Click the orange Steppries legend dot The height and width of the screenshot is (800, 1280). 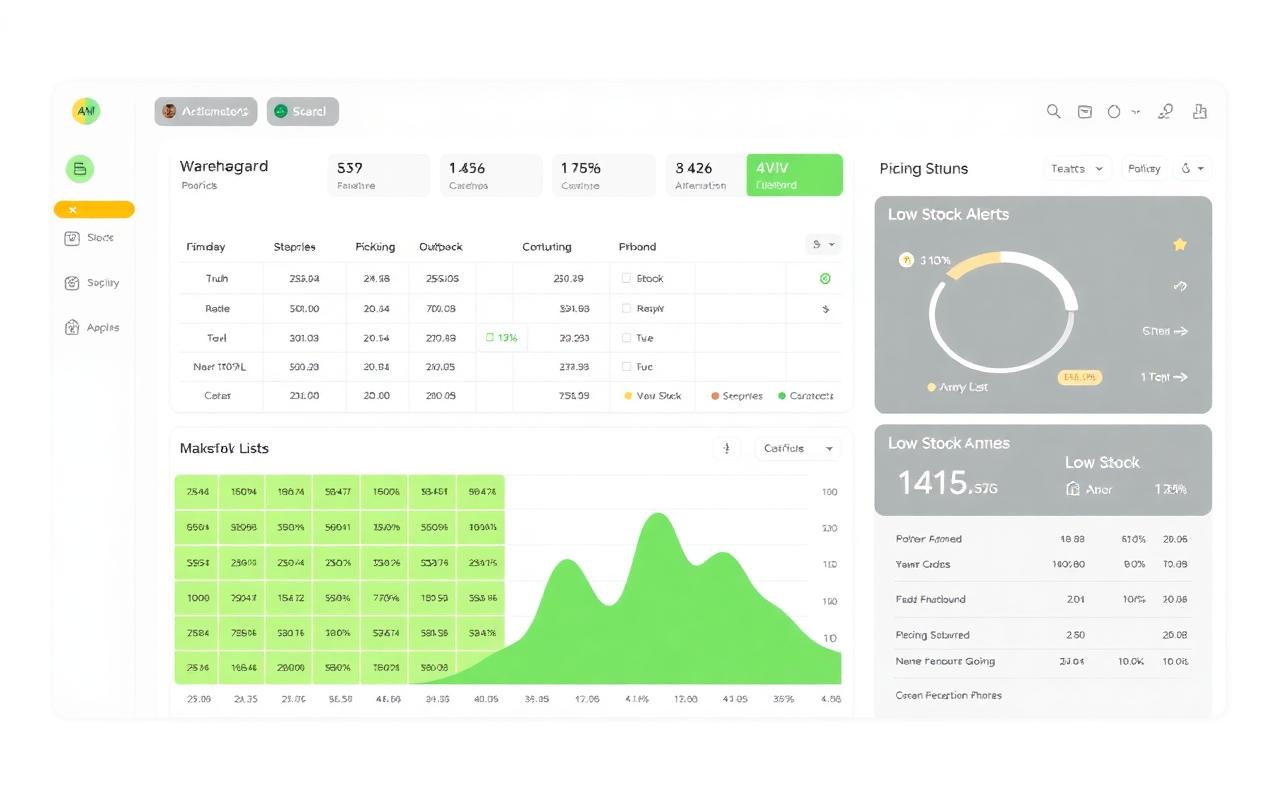pyautogui.click(x=715, y=396)
